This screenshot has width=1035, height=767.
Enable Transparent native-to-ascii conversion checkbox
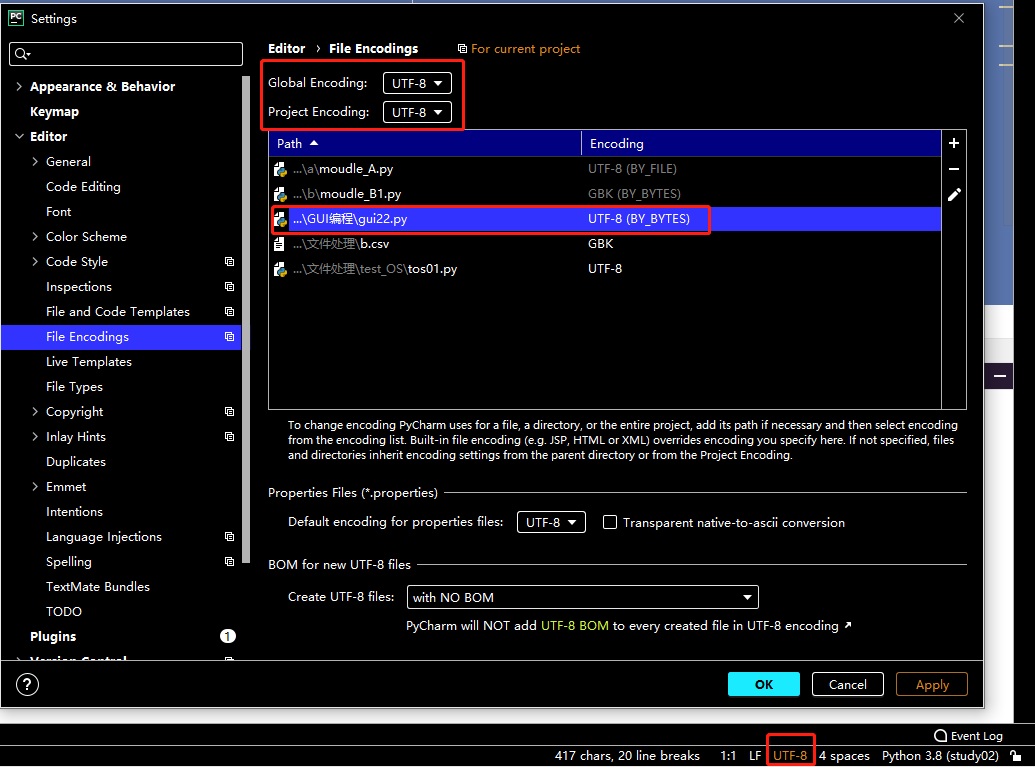610,522
